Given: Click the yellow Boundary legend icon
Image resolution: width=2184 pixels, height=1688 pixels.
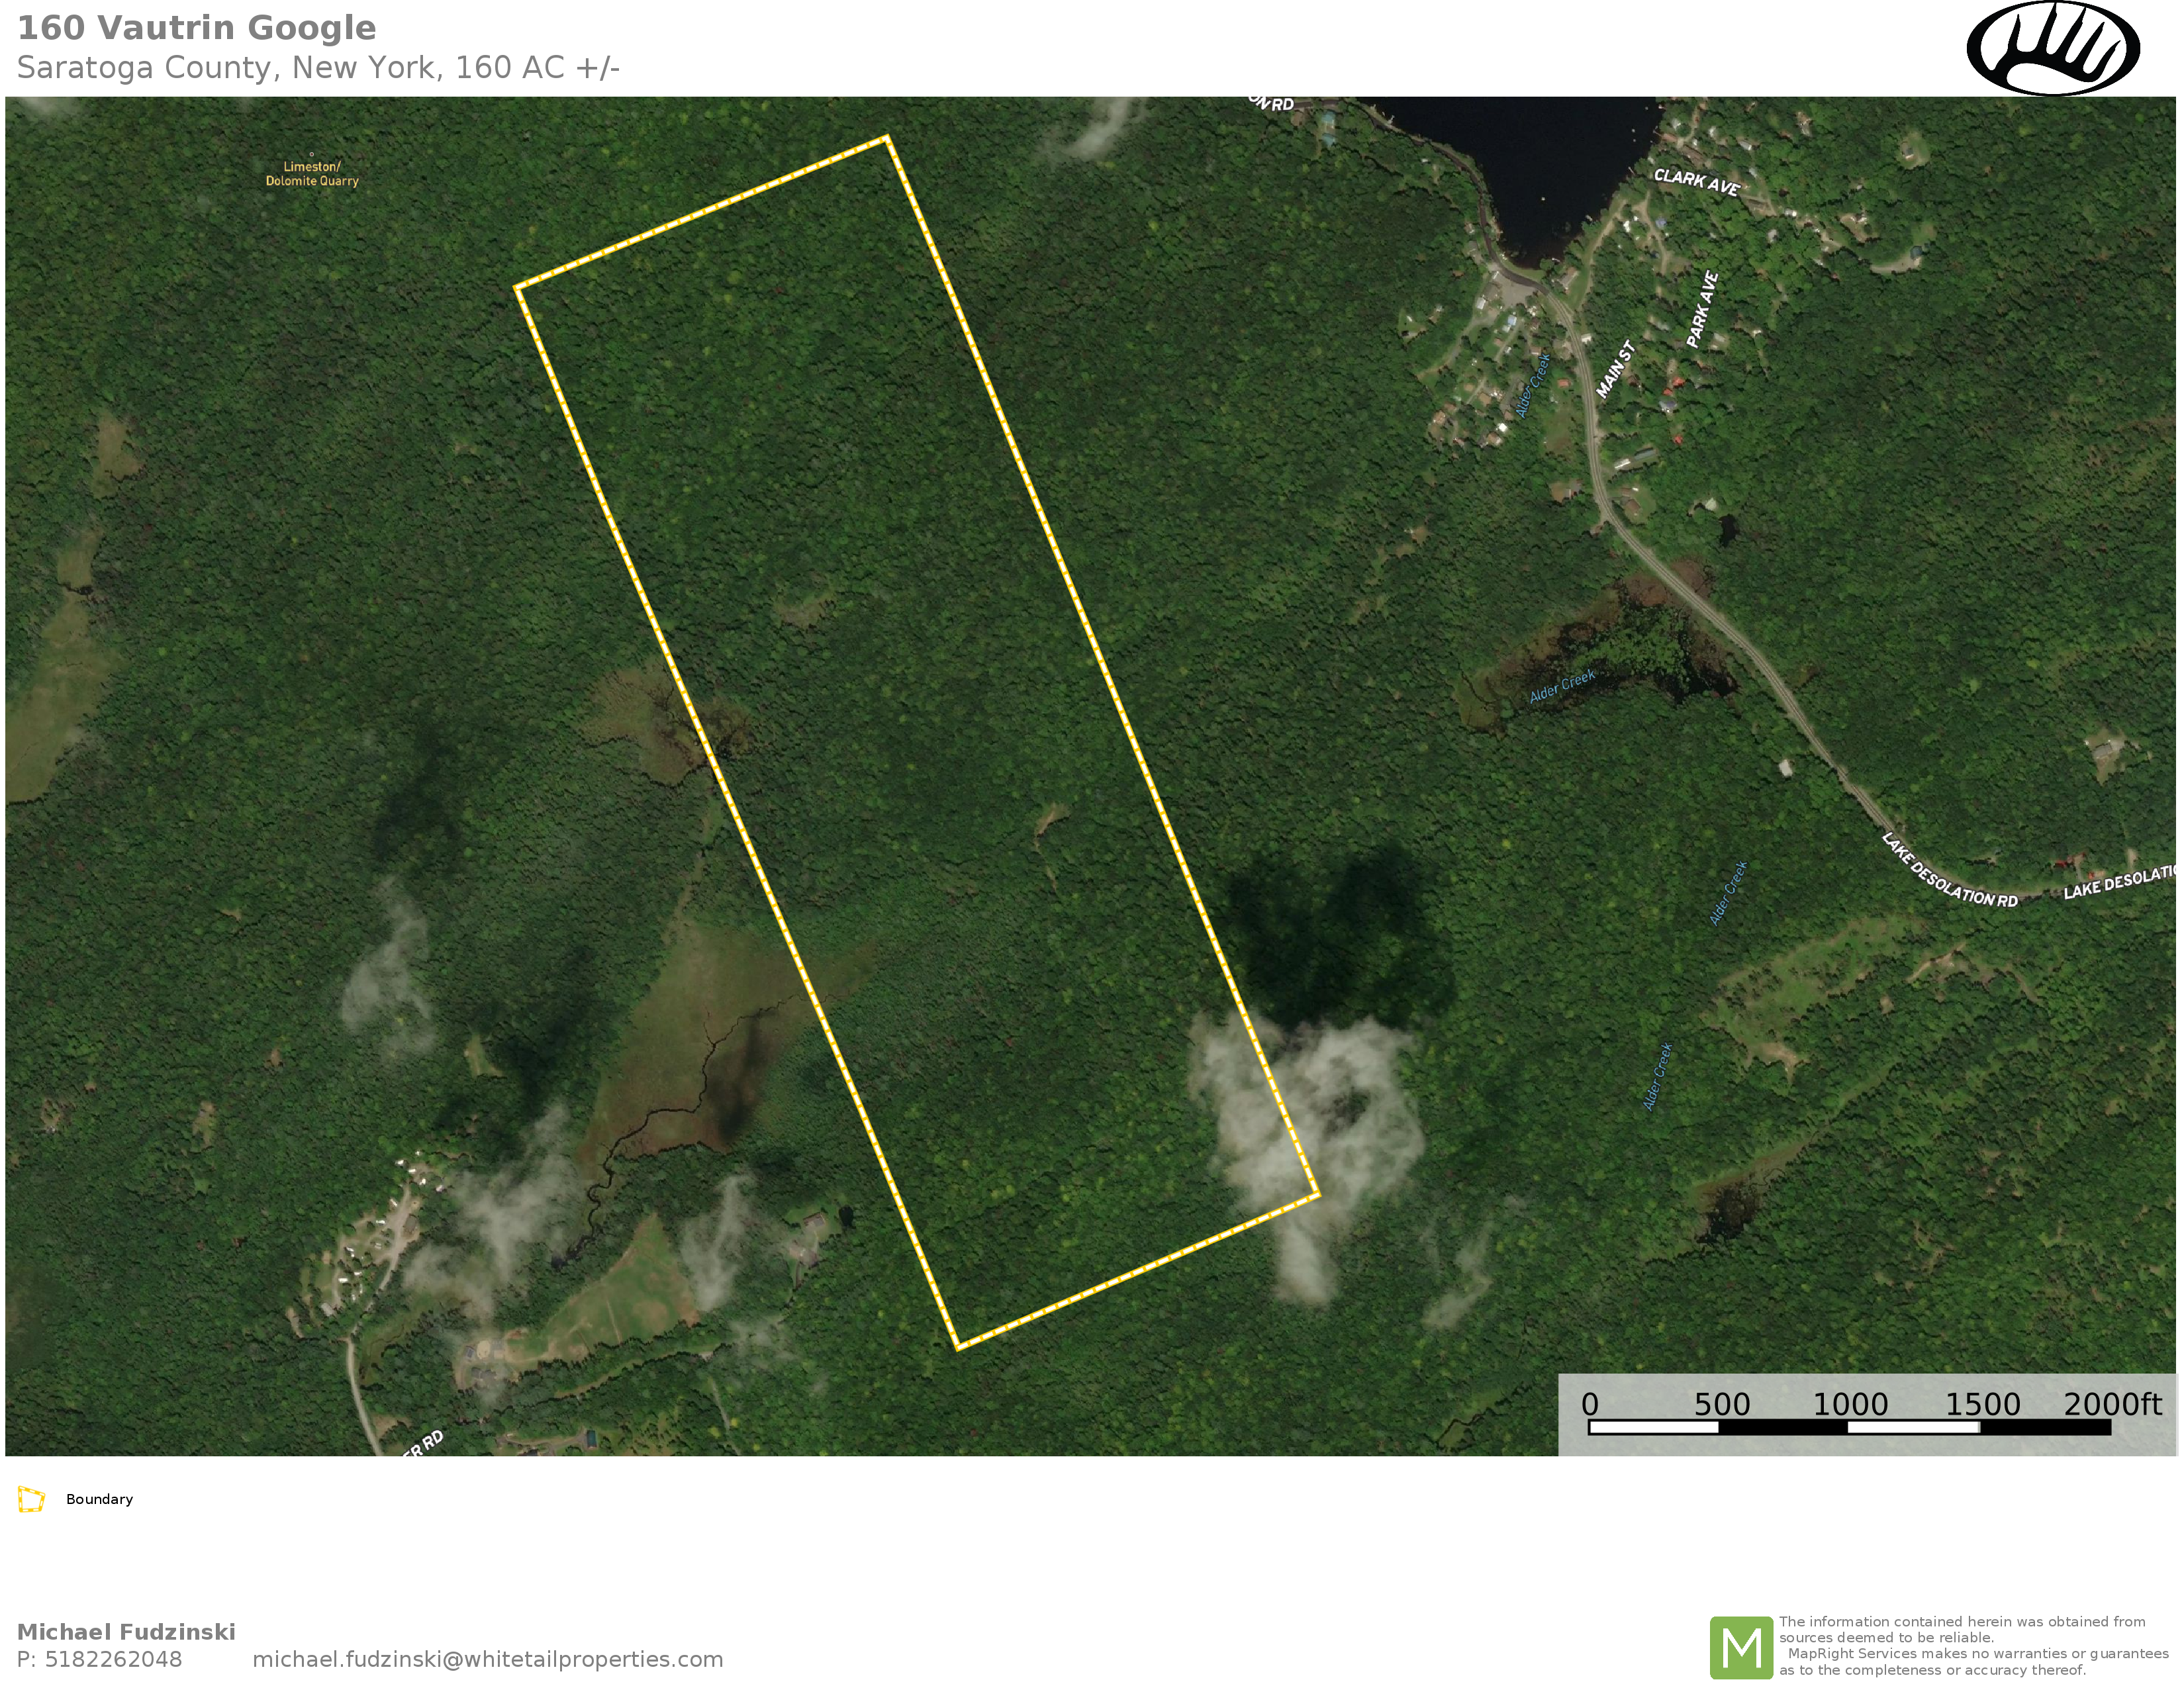Looking at the screenshot, I should pos(31,1499).
